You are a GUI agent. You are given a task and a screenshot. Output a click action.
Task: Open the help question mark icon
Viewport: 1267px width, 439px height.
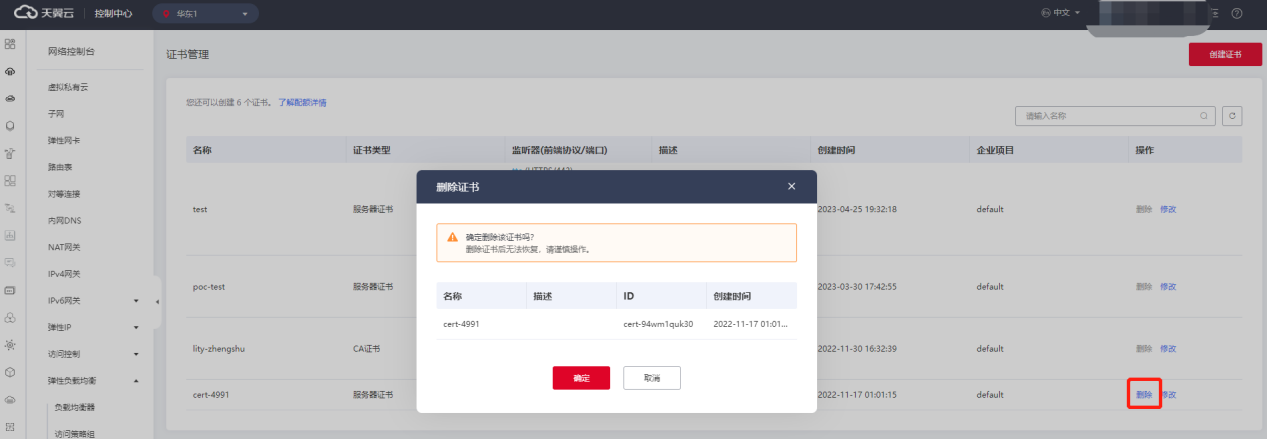1238,14
